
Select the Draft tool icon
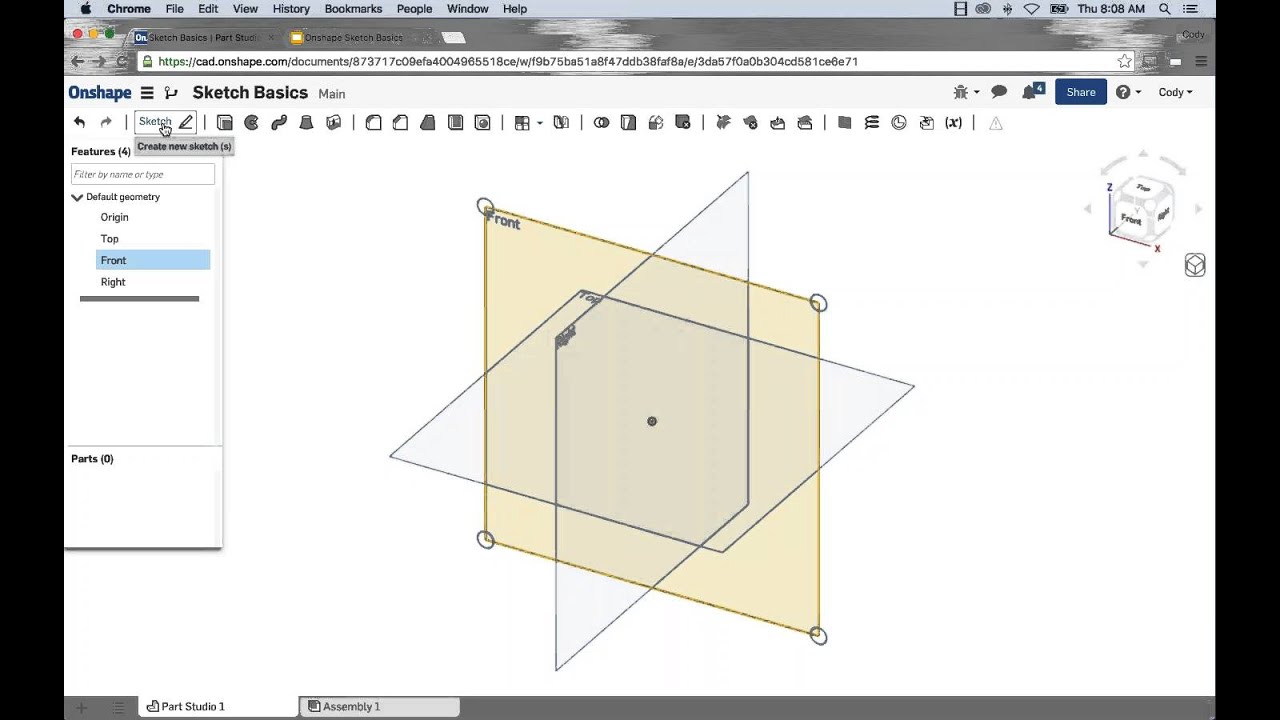pyautogui.click(x=428, y=123)
